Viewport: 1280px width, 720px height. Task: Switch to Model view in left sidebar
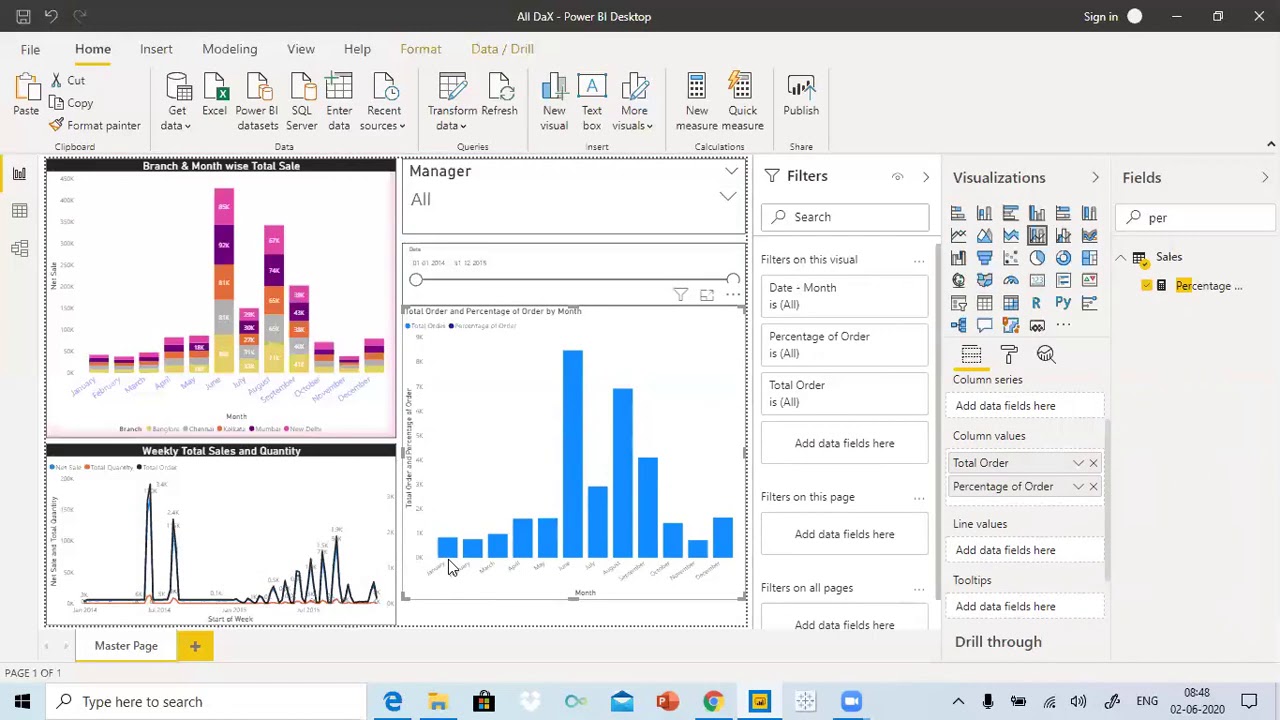(19, 247)
